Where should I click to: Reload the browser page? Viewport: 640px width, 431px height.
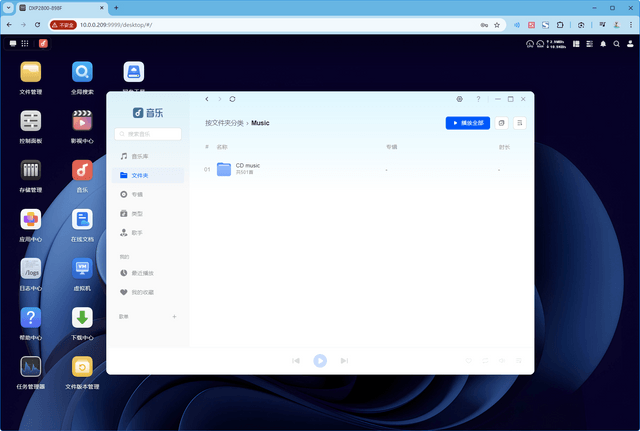tap(37, 25)
